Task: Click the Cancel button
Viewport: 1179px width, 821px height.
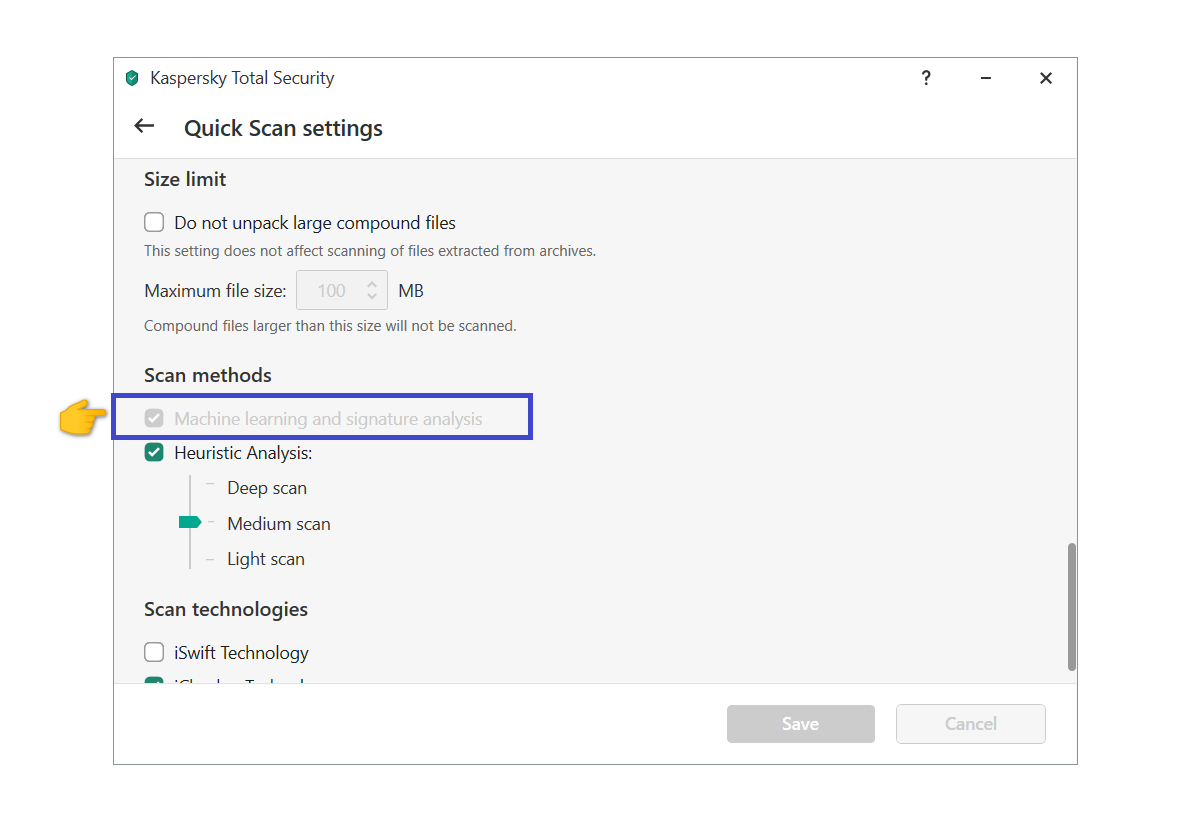Action: [970, 724]
